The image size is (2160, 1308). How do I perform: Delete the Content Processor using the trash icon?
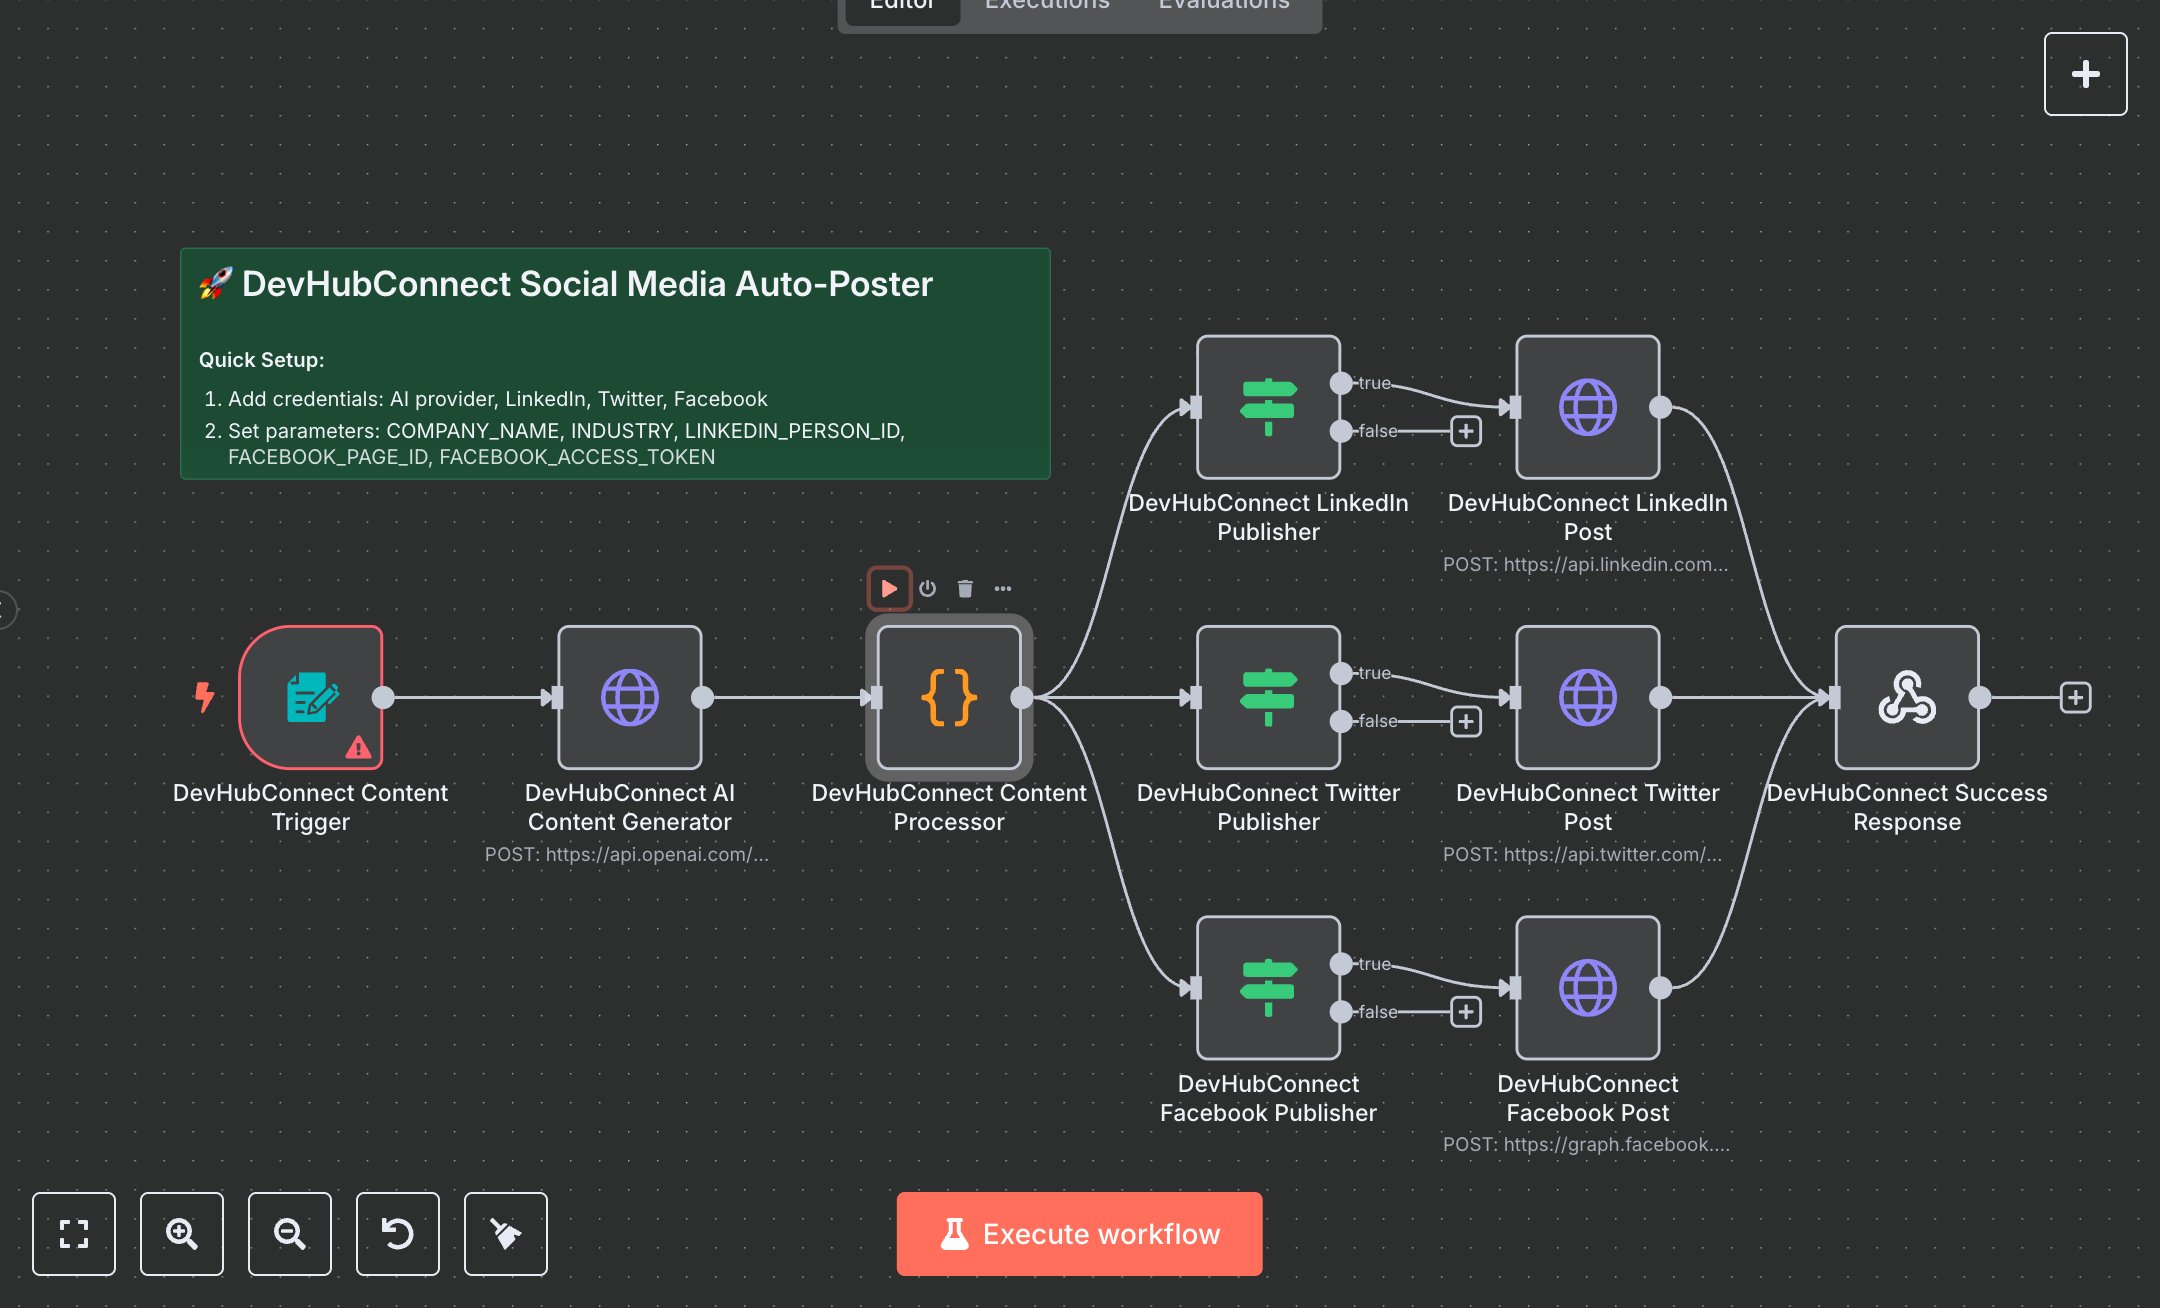965,588
